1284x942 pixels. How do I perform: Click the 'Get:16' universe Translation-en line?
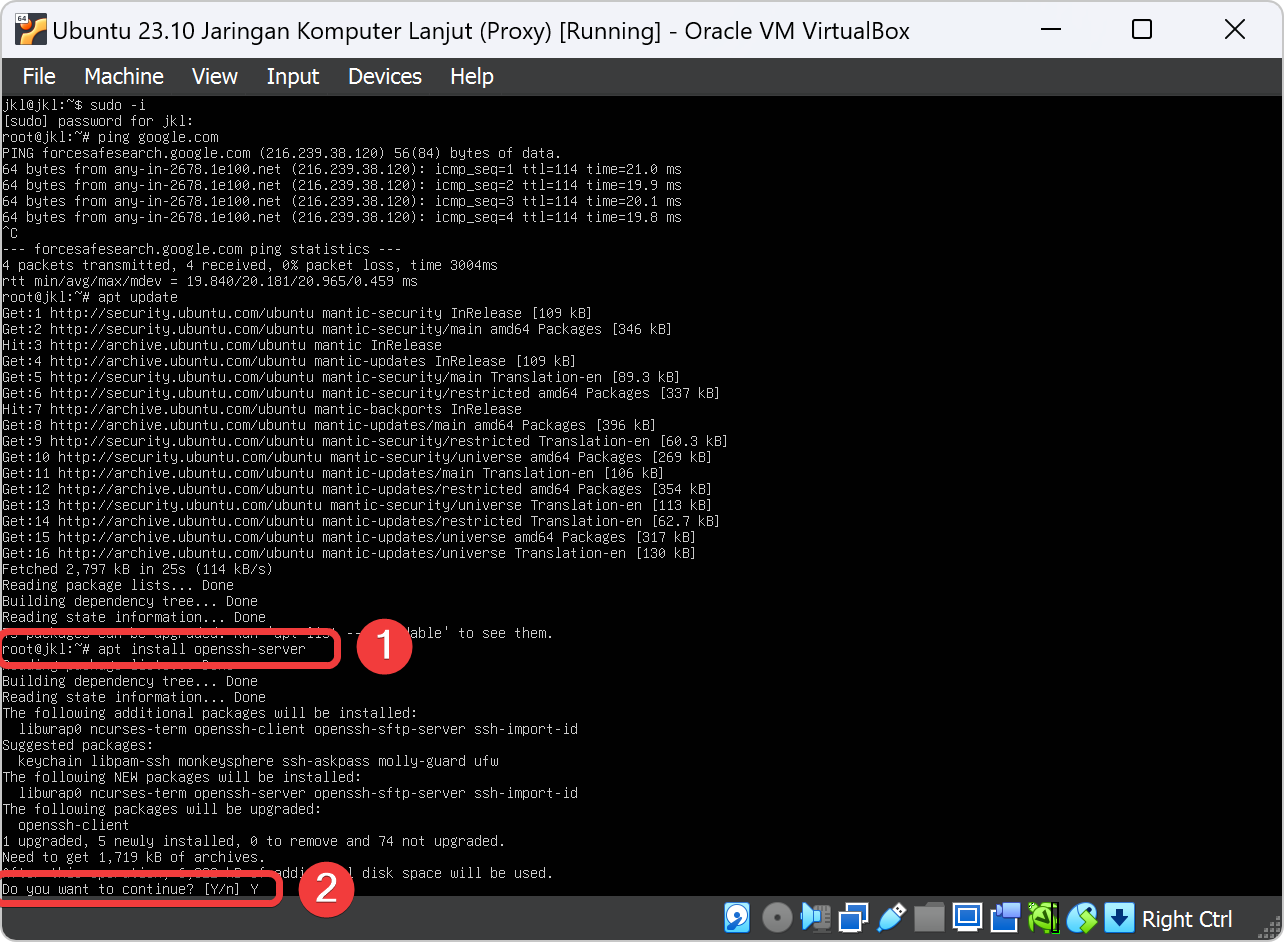(x=350, y=553)
